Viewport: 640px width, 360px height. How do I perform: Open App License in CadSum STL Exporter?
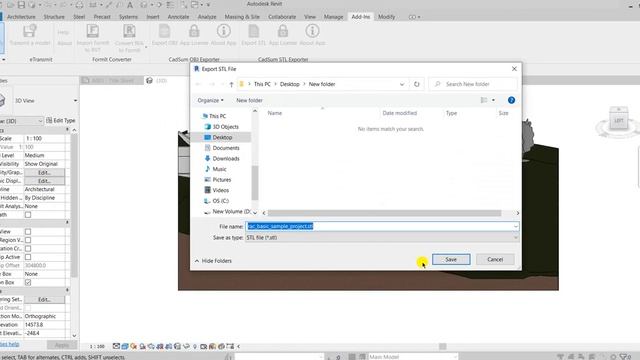click(x=283, y=35)
